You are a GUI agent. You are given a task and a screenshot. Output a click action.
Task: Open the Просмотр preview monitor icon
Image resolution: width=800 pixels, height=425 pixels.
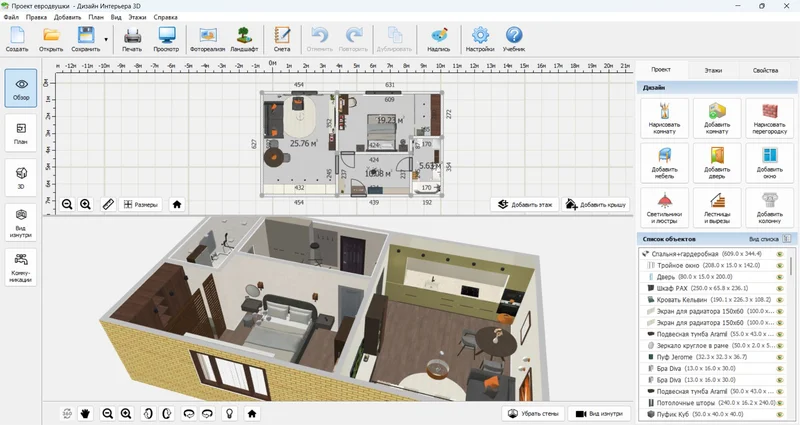(166, 36)
